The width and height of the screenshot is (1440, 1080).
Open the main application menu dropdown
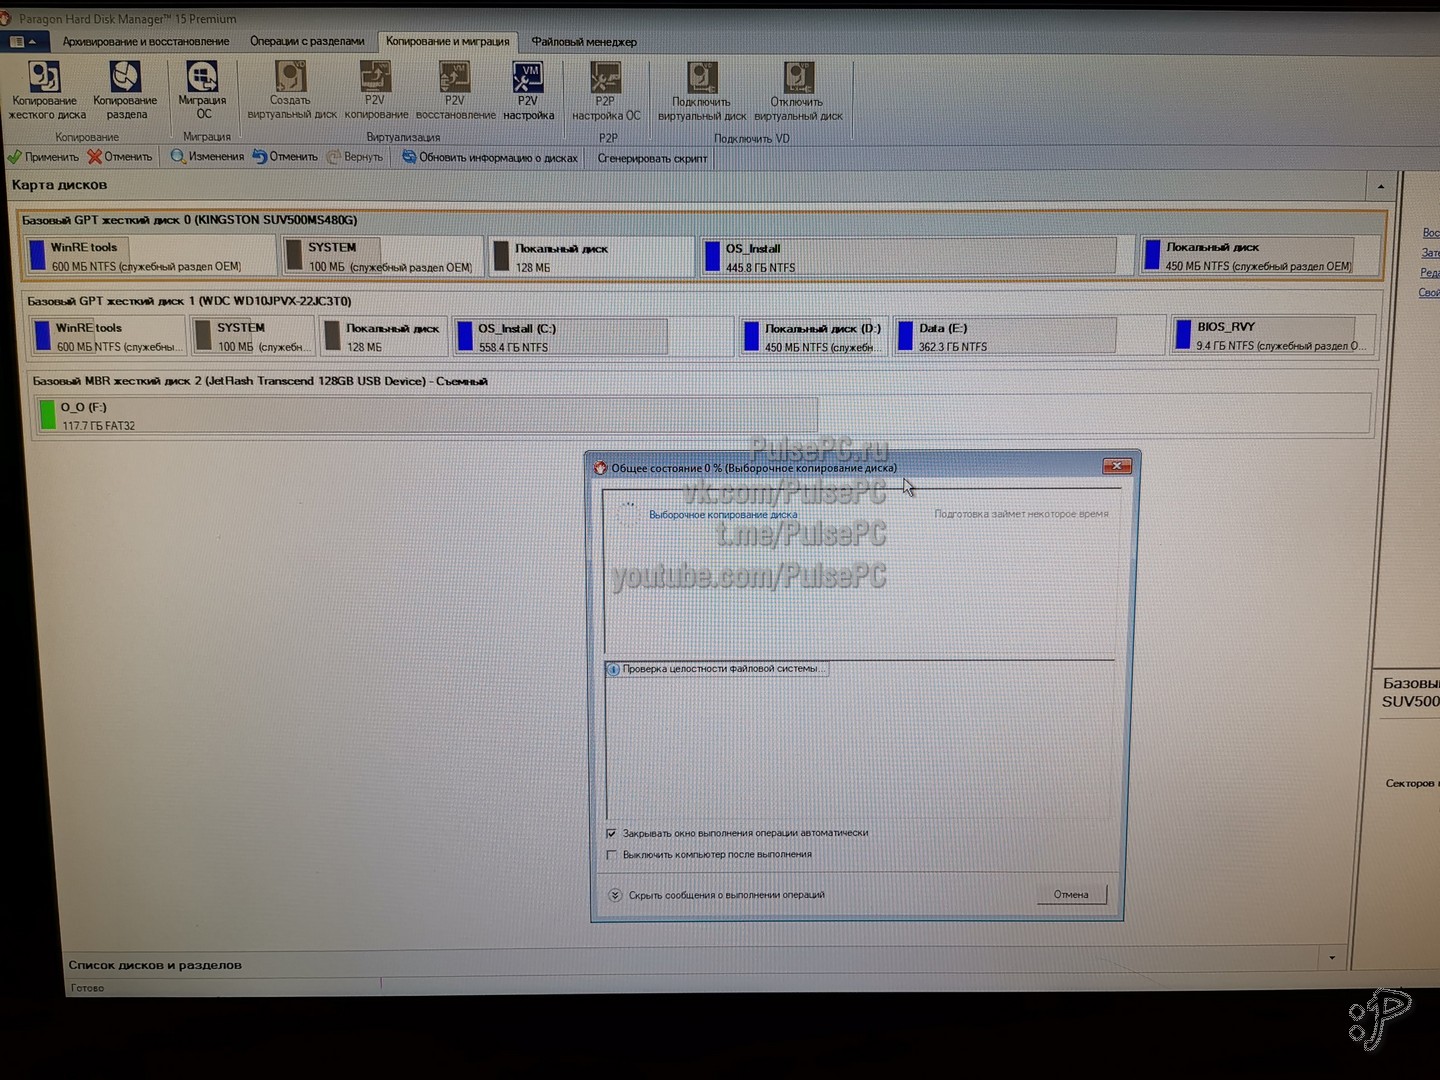click(x=22, y=42)
